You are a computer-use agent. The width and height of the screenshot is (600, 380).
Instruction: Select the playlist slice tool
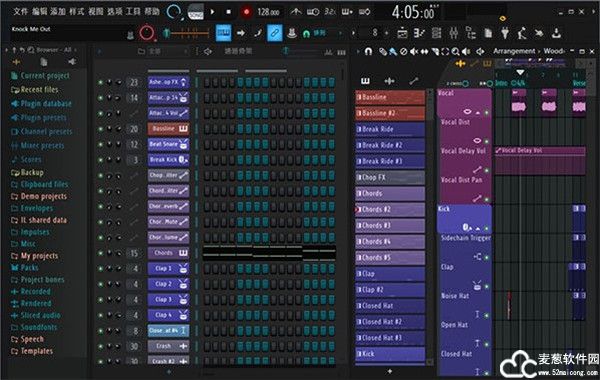435,51
